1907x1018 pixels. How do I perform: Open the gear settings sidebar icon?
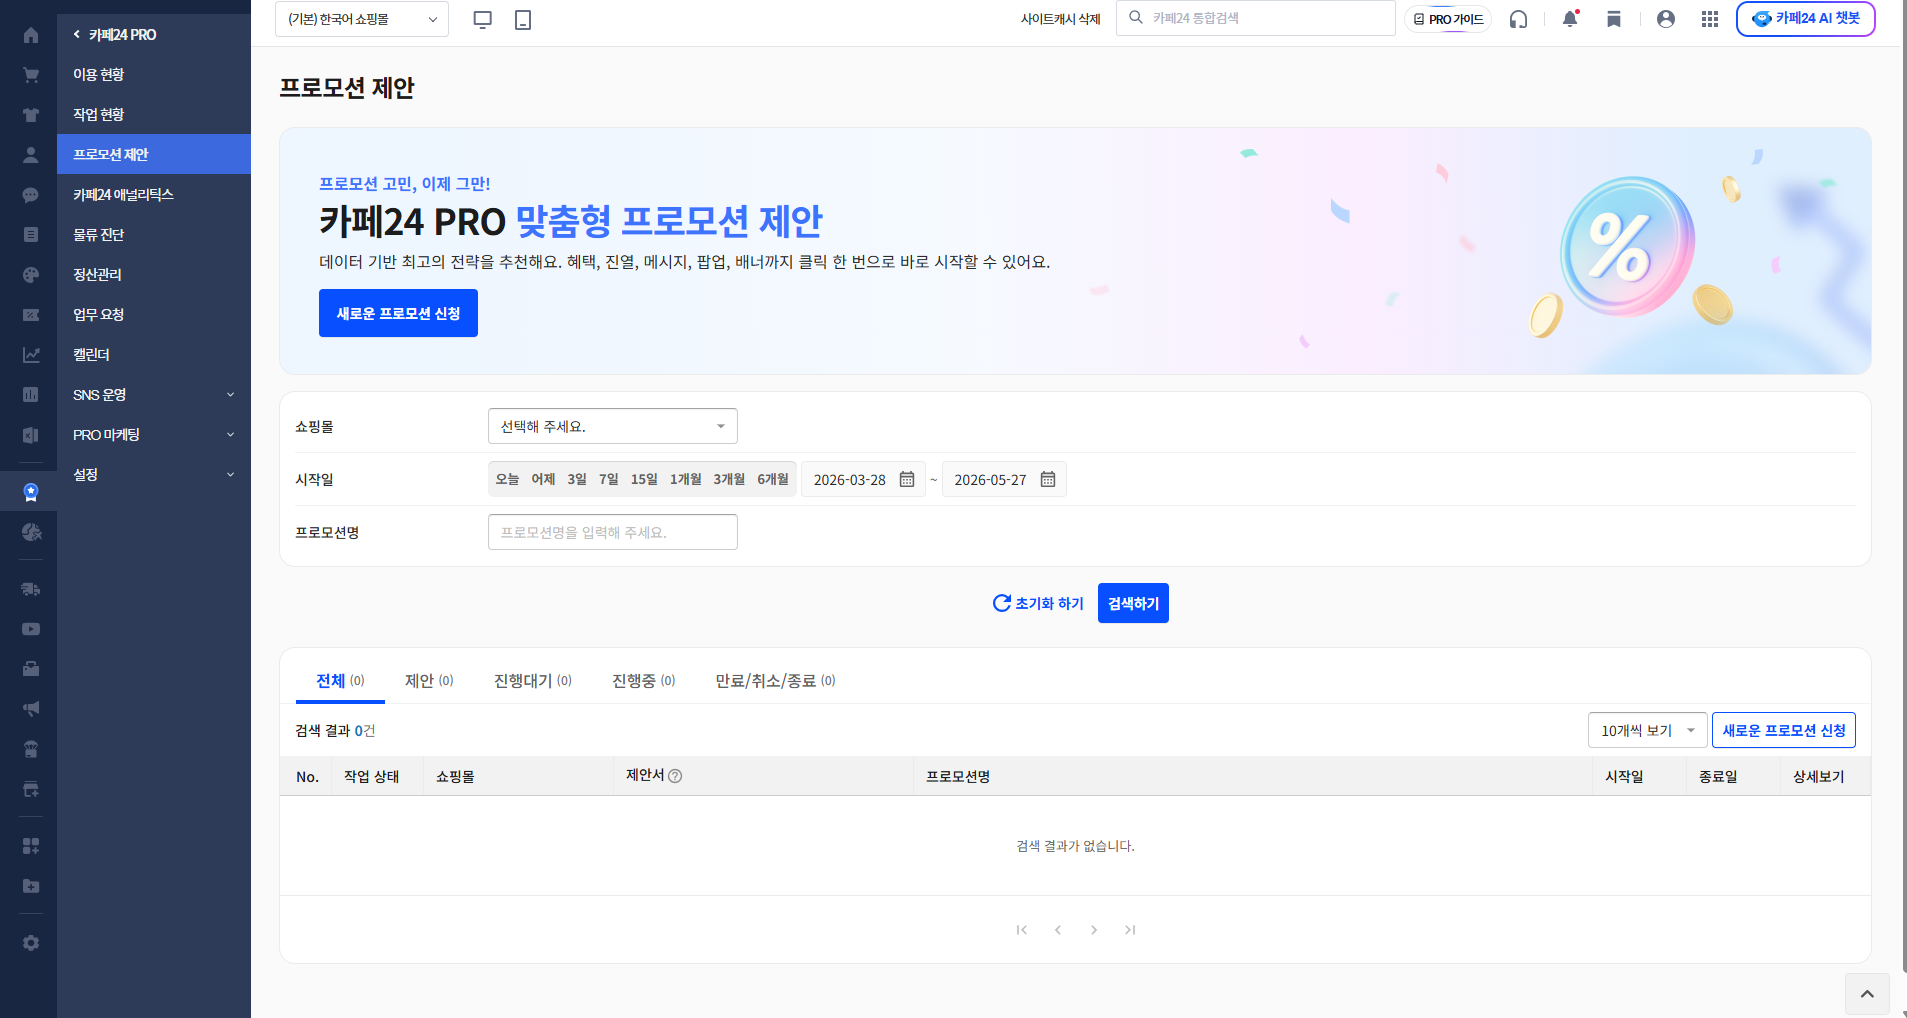(x=31, y=943)
